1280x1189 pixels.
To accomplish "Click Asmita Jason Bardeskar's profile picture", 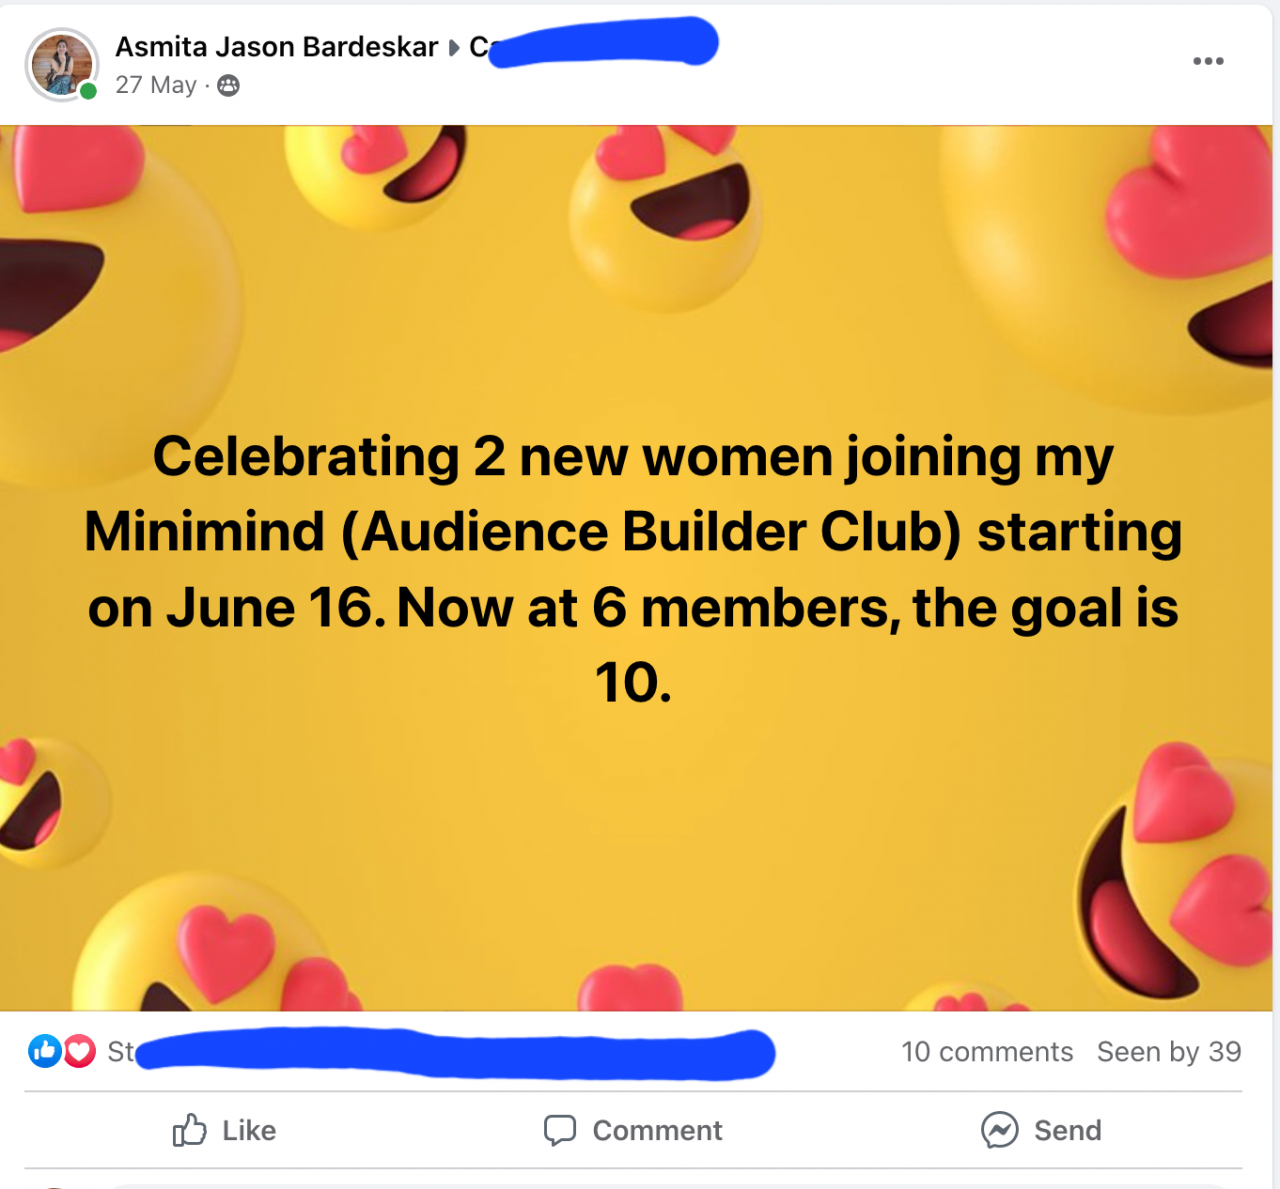I will (x=61, y=64).
